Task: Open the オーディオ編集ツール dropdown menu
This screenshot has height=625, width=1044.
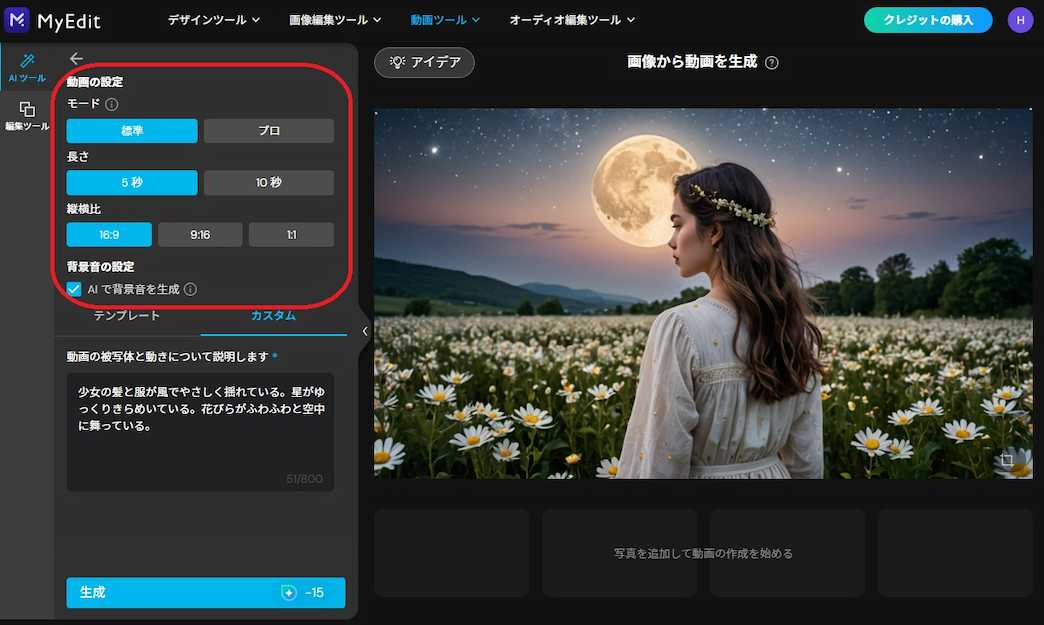Action: pyautogui.click(x=569, y=19)
